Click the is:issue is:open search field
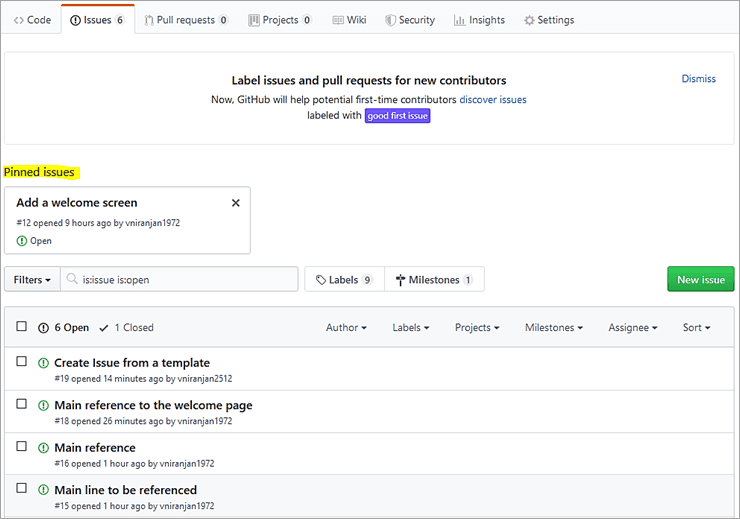740x519 pixels. point(187,280)
